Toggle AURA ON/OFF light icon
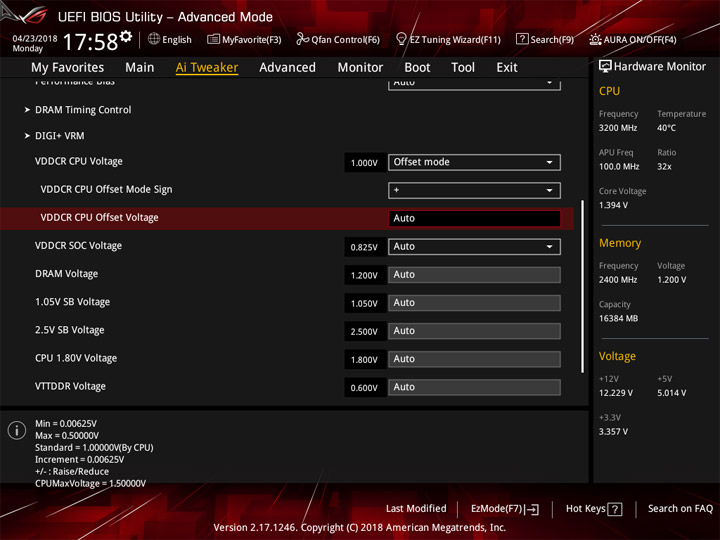Image resolution: width=720 pixels, height=540 pixels. (x=595, y=39)
